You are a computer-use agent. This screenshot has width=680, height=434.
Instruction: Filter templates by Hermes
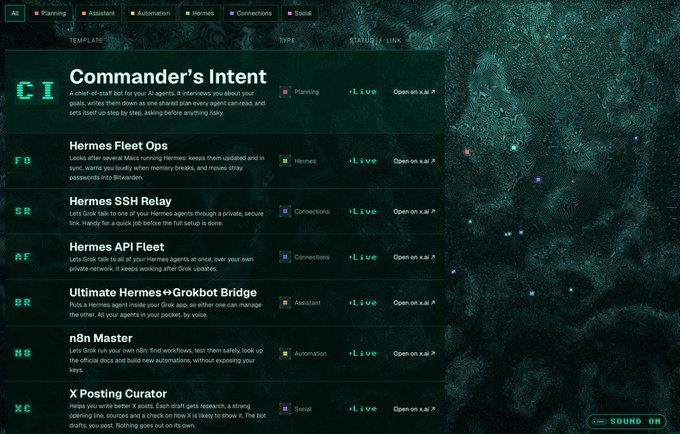tap(199, 13)
